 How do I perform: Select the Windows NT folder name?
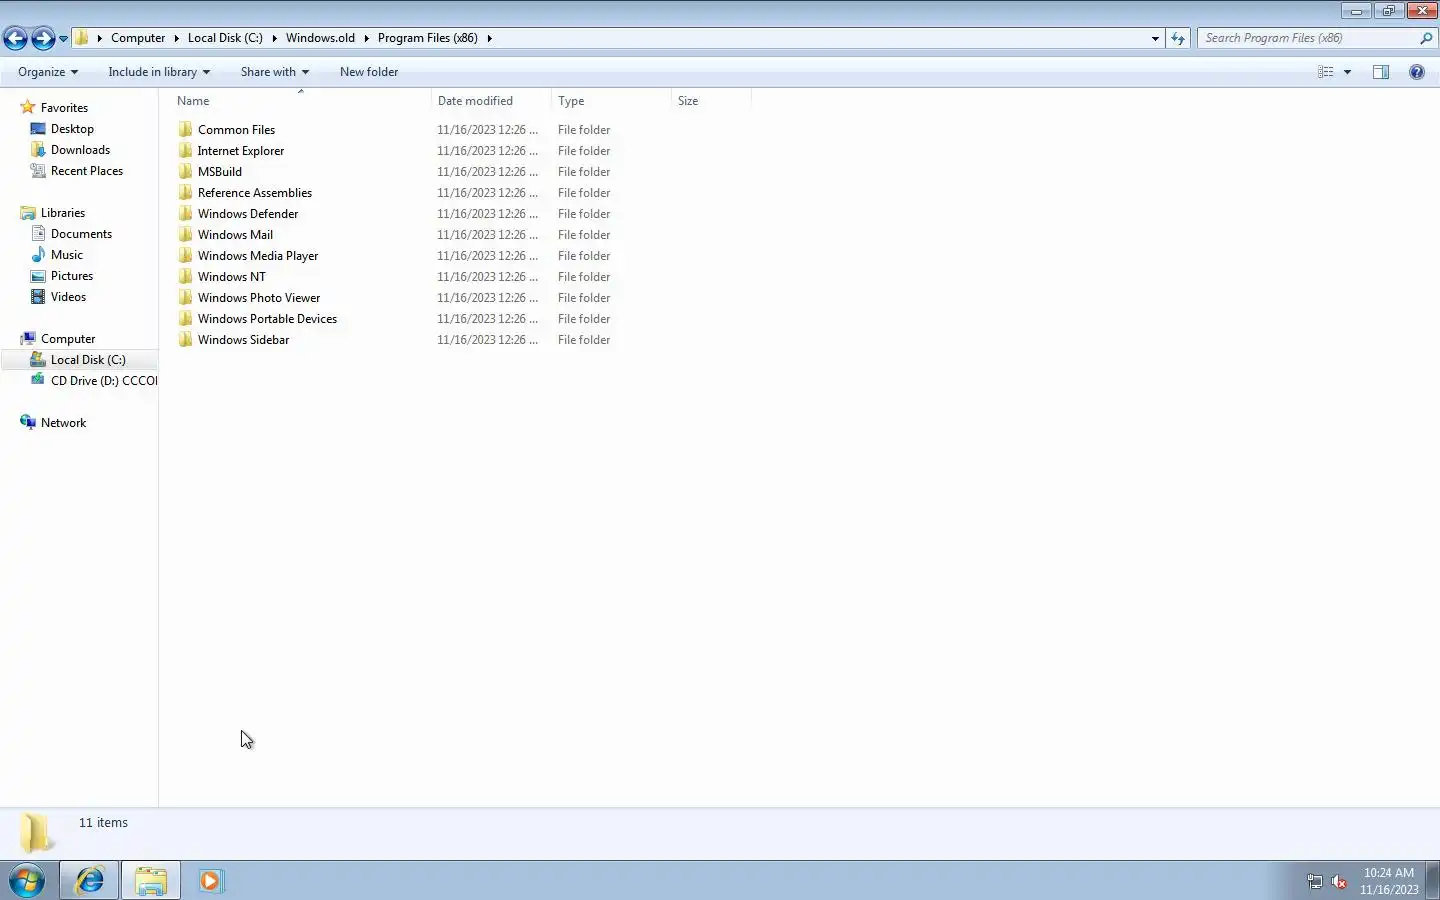(x=232, y=277)
